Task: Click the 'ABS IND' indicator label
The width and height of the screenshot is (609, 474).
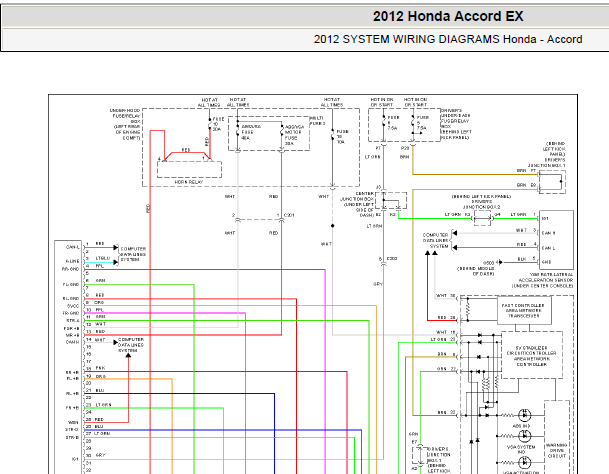Action: click(521, 426)
